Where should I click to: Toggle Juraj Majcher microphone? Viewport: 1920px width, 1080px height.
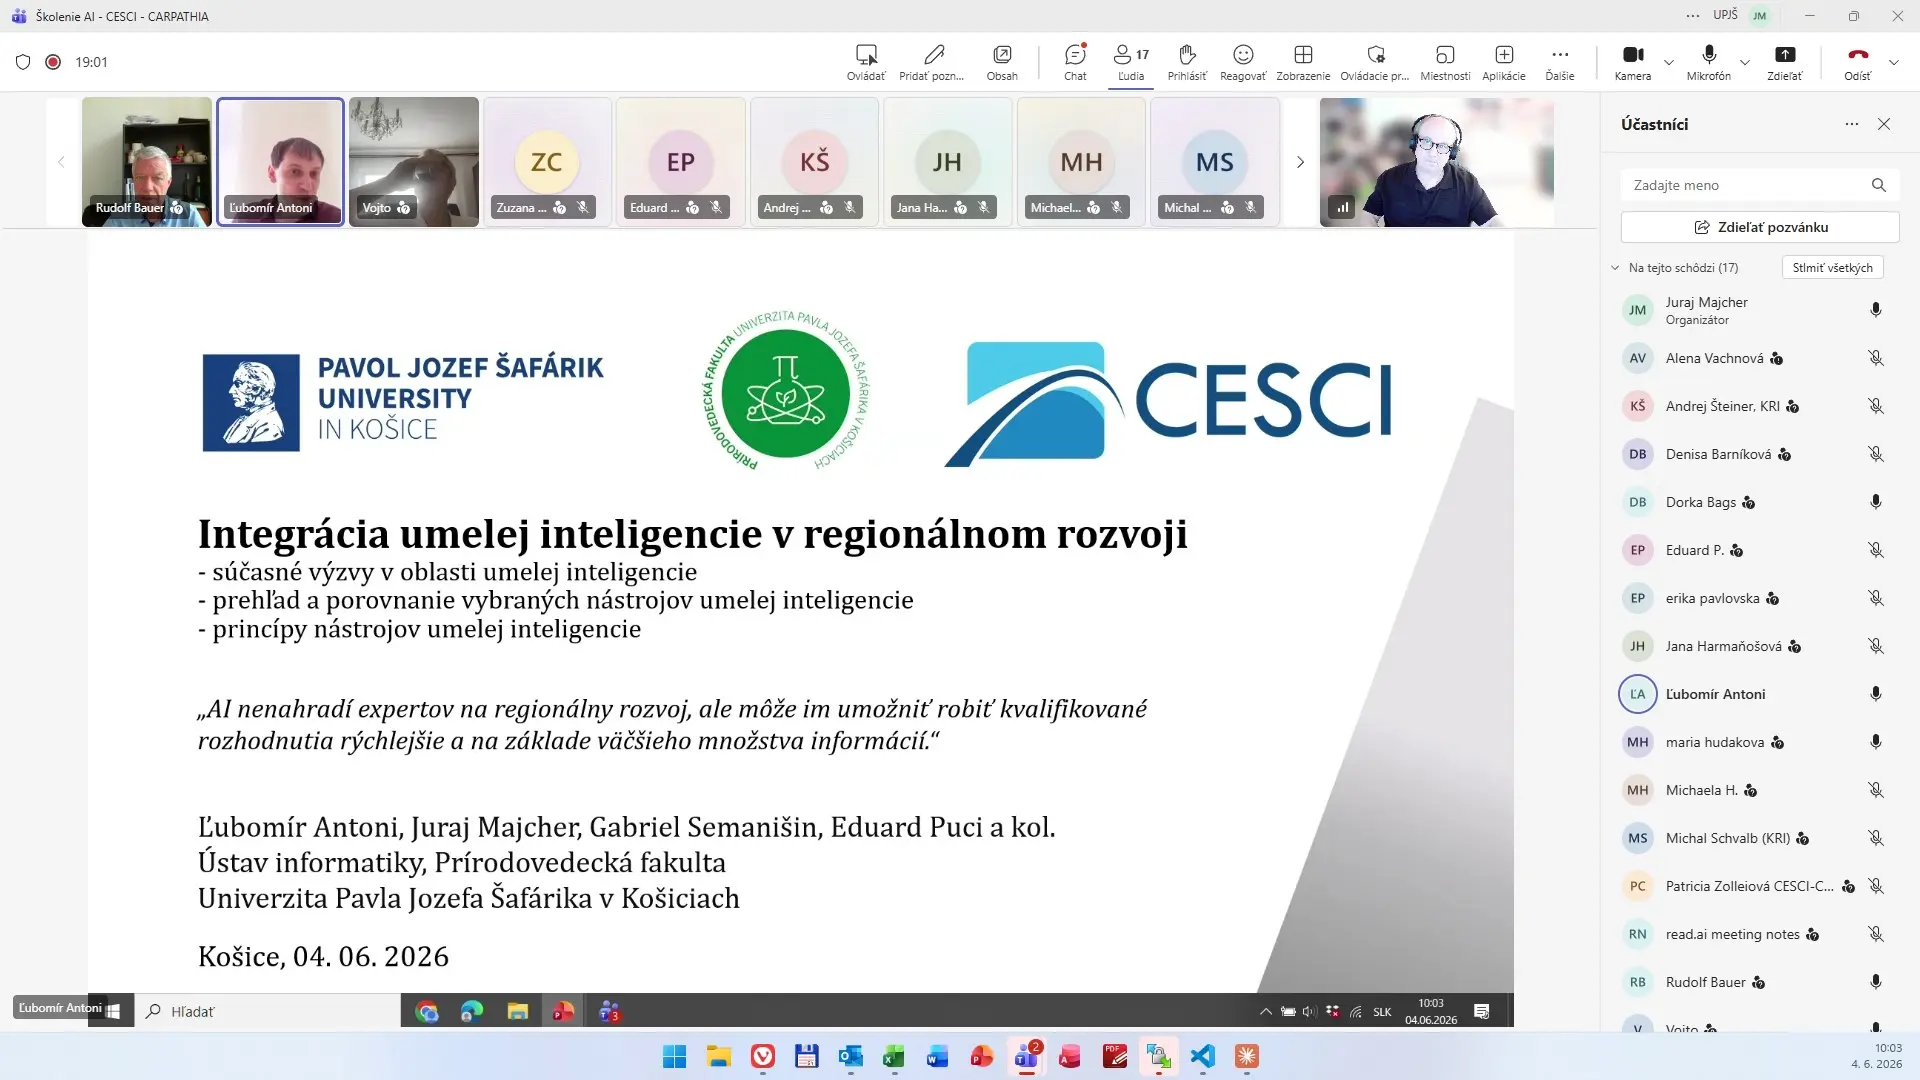1876,310
